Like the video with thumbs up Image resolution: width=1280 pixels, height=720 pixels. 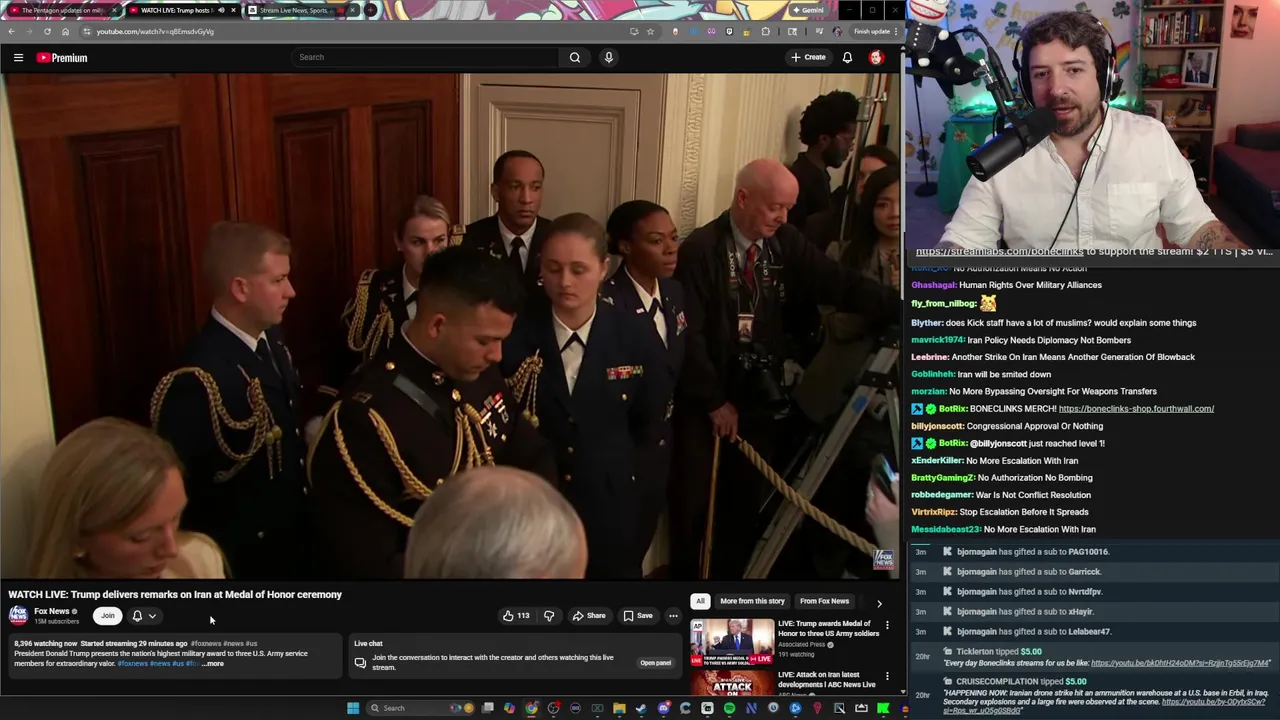pyautogui.click(x=515, y=616)
